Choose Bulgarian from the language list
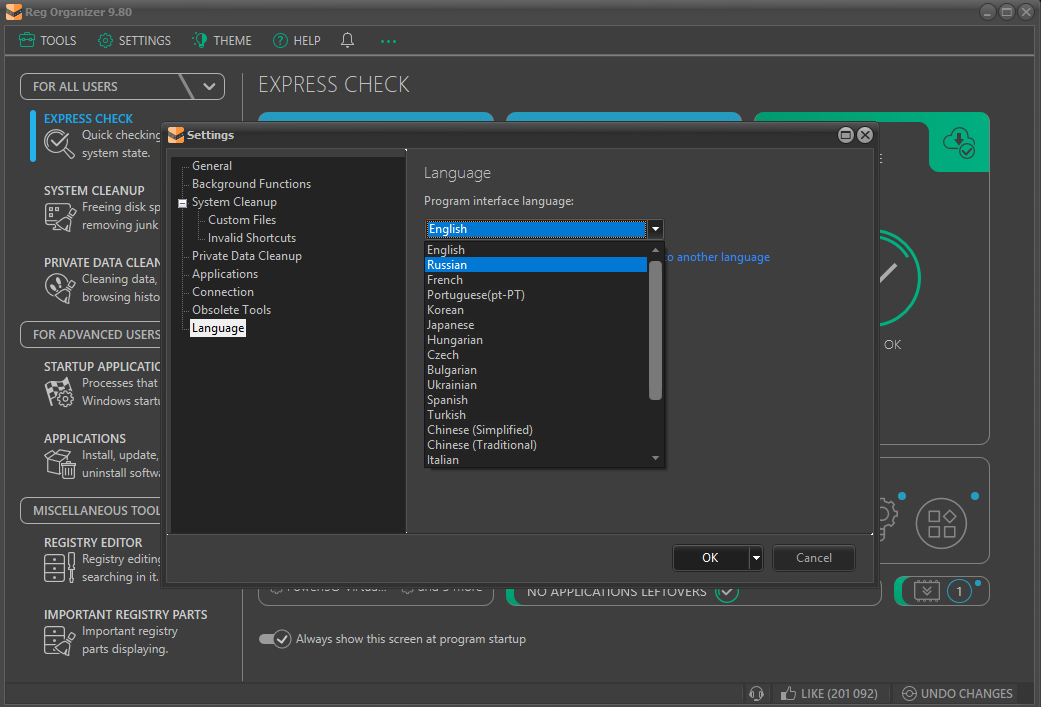The width and height of the screenshot is (1041, 707). pyautogui.click(x=536, y=370)
